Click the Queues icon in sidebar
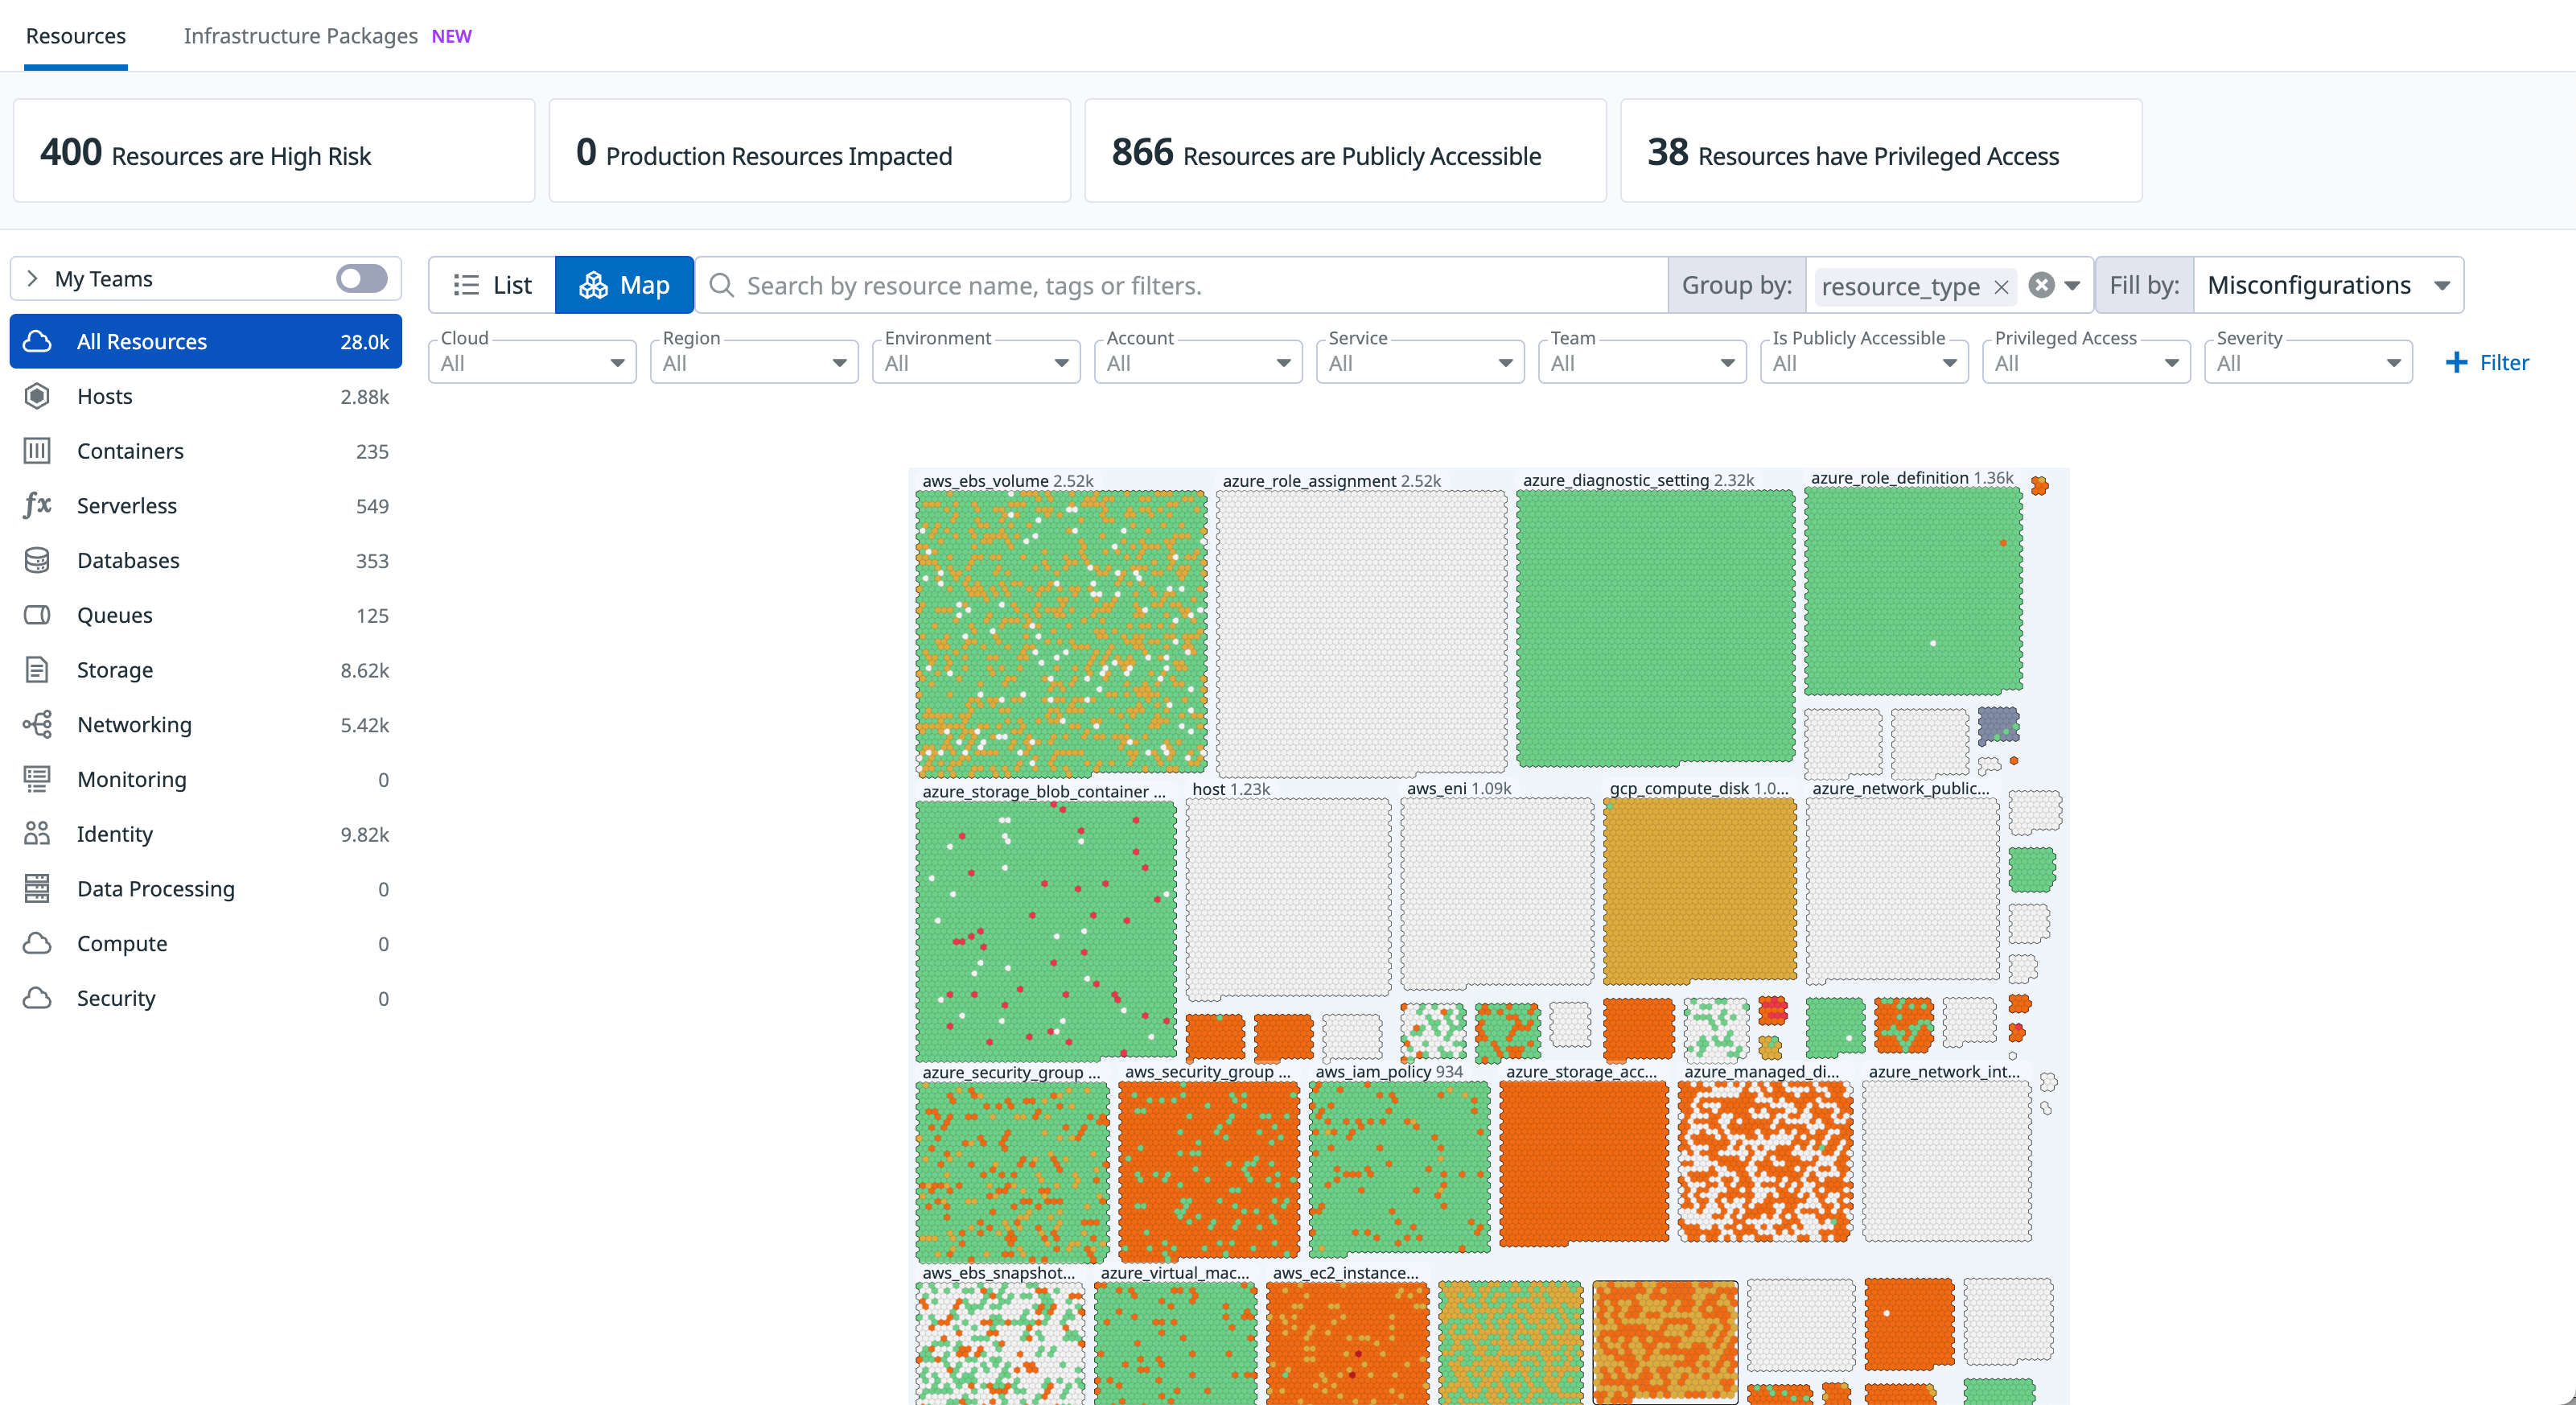 (x=37, y=615)
